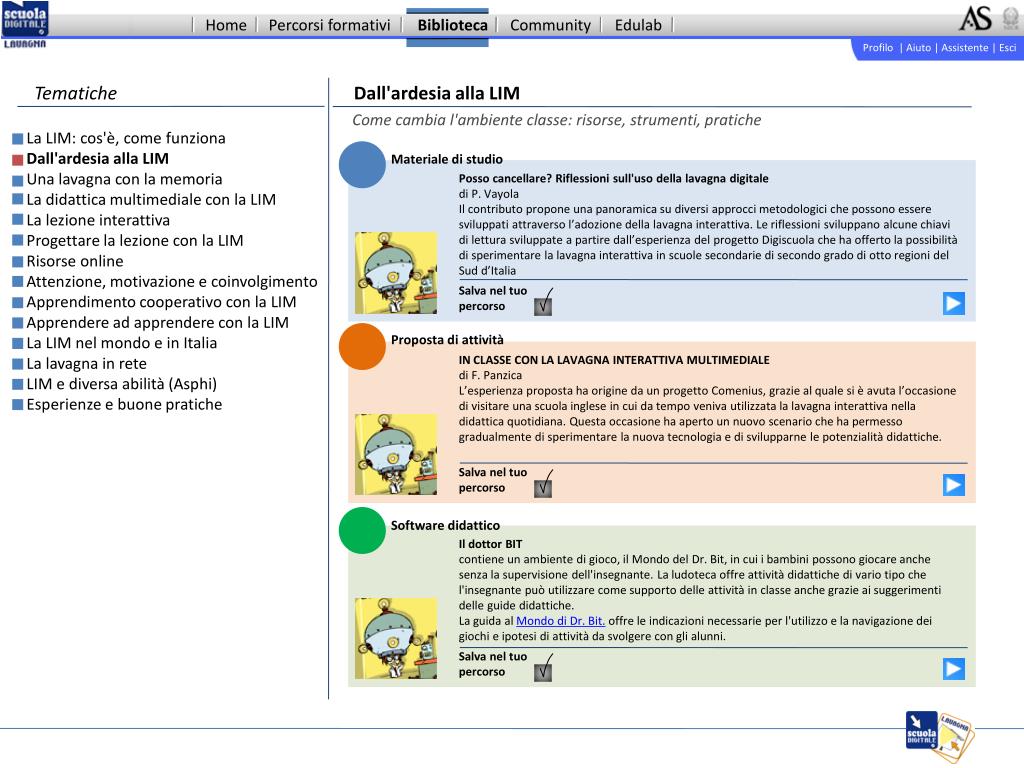The width and height of the screenshot is (1024, 768).
Task: Click the robot thumbnail in Proposta di attività
Action: click(396, 455)
